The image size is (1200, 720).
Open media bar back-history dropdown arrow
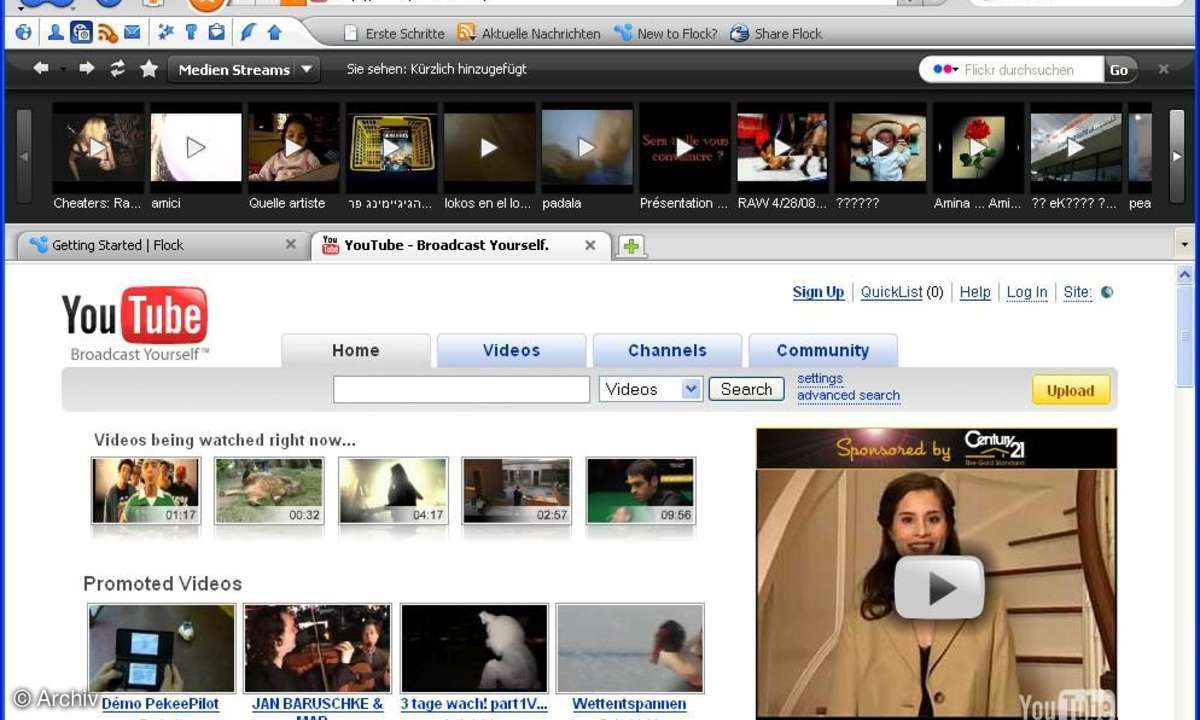pos(64,70)
